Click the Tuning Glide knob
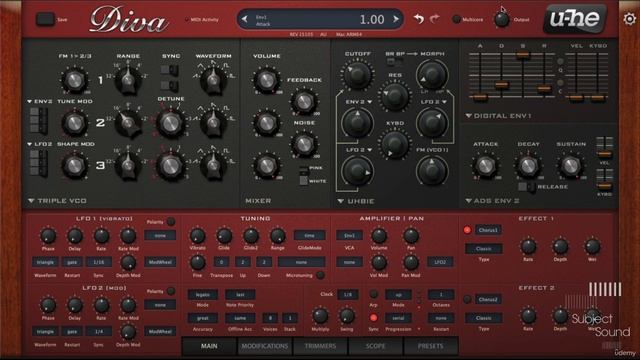The image size is (640, 360). pos(224,236)
